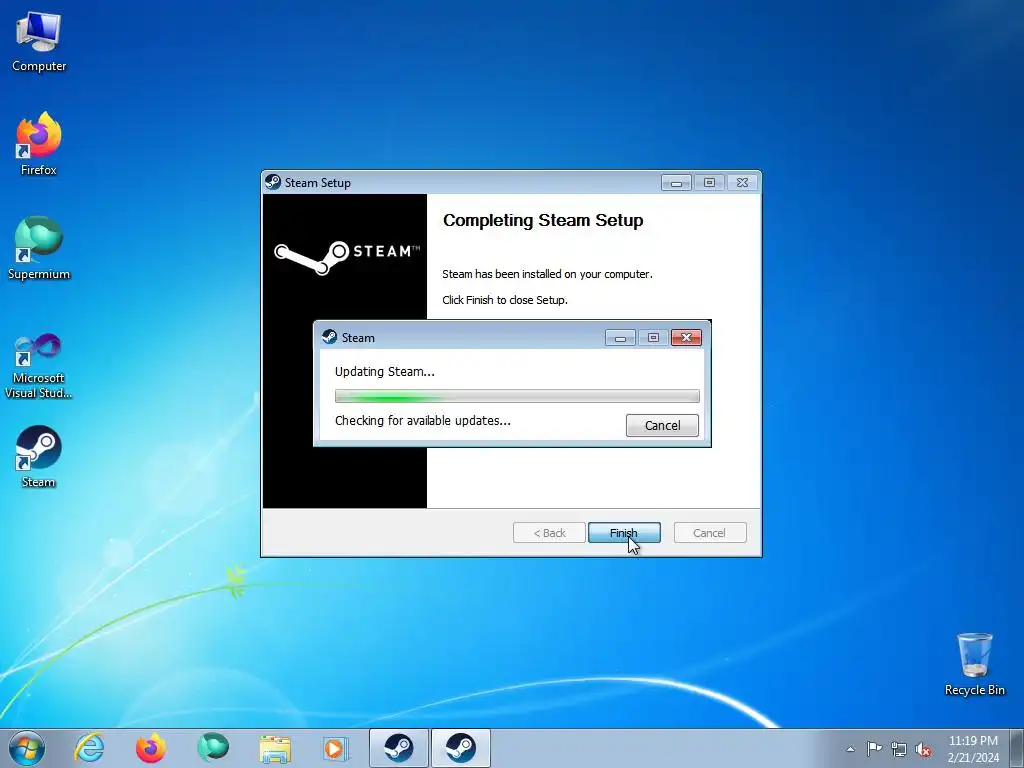1024x768 pixels.
Task: Maximize the Steam updater dialog
Action: pos(653,338)
